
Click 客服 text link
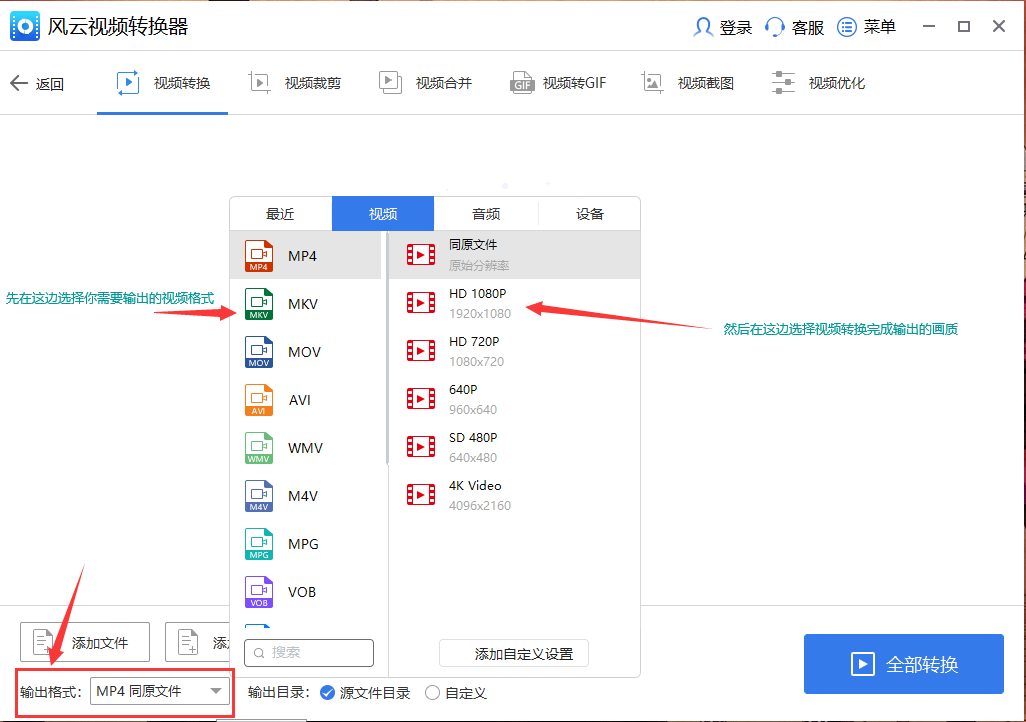(x=808, y=27)
